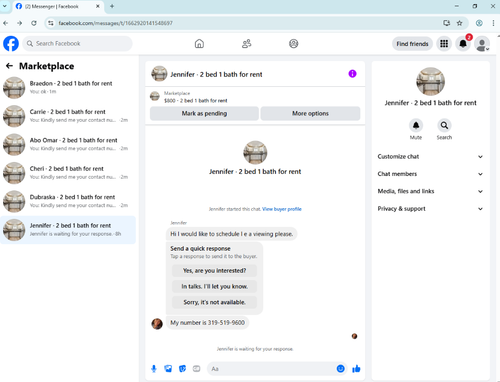The image size is (500, 382).
Task: Open the notifications bell
Action: pos(463,44)
